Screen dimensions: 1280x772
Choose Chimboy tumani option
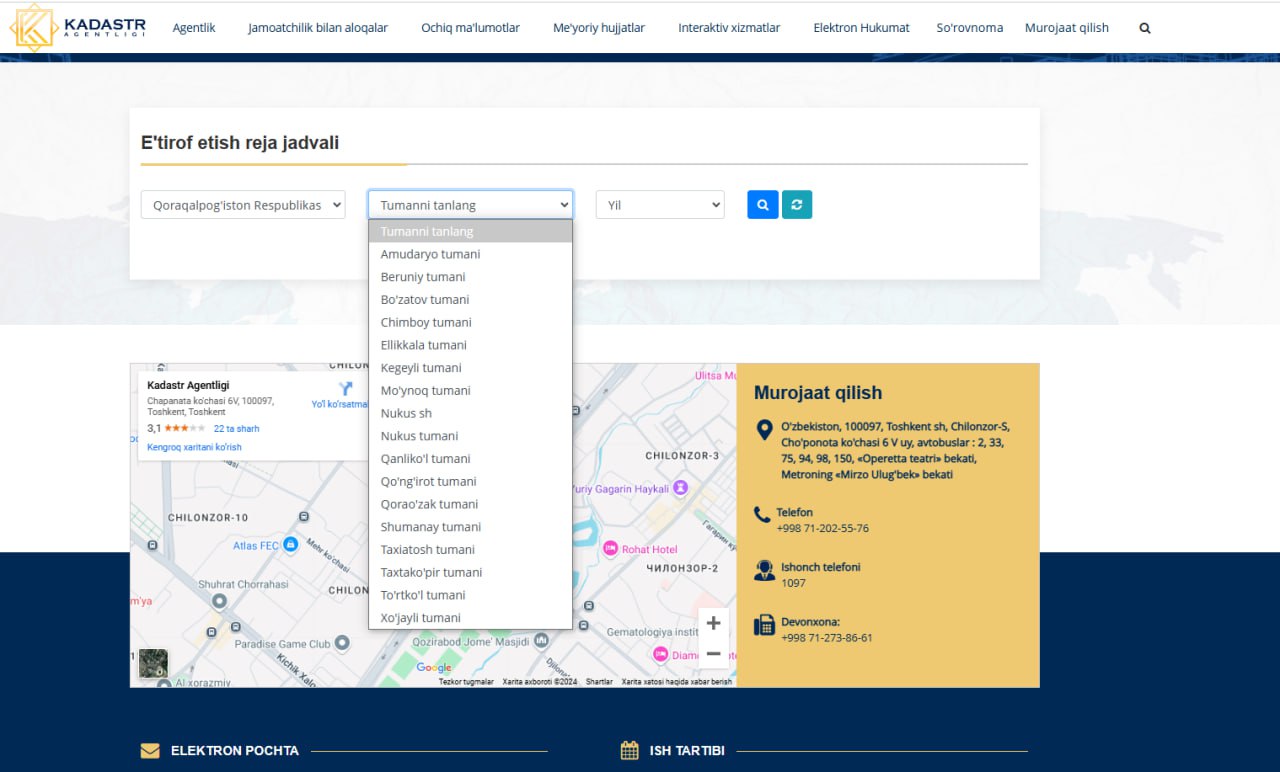pyautogui.click(x=426, y=322)
